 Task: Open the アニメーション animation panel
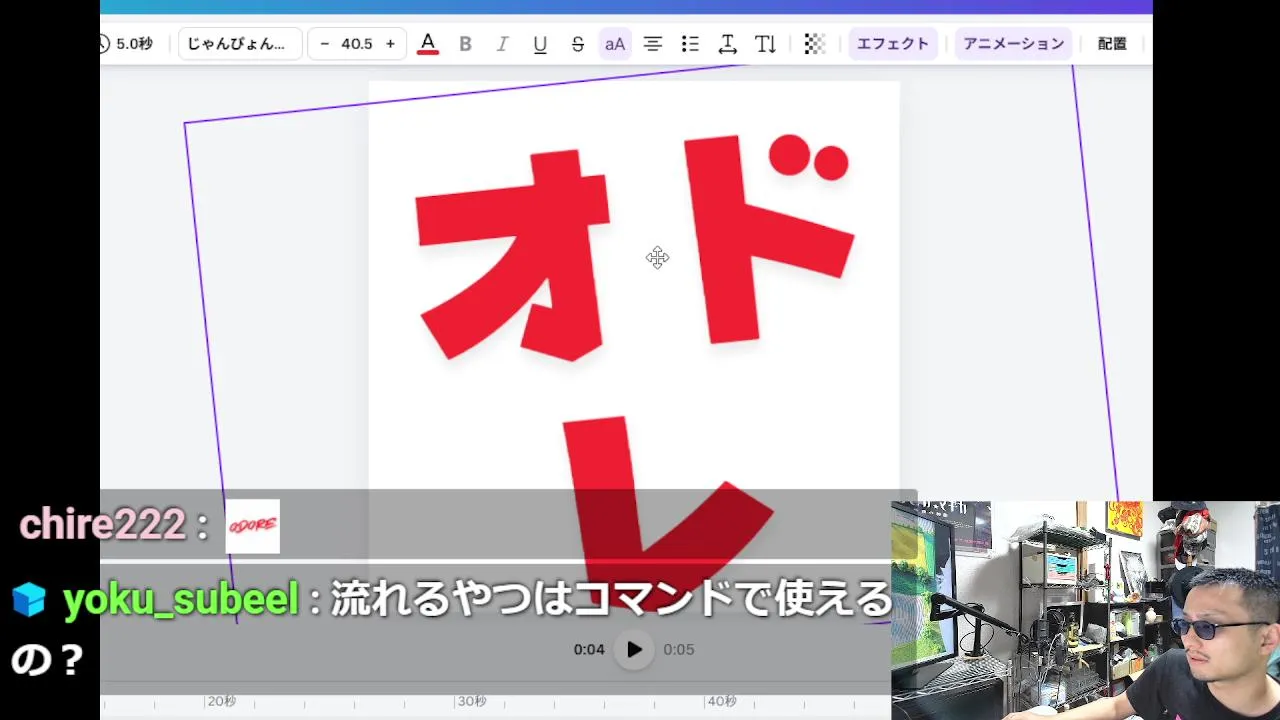(x=1014, y=44)
